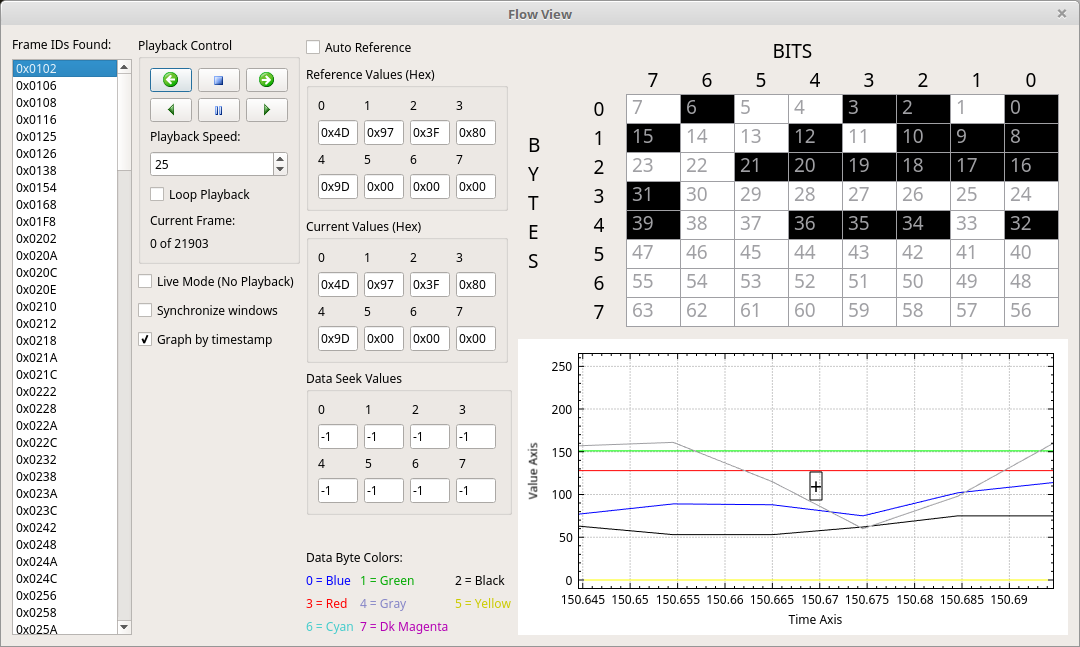
Task: Play forward with the right triangle button
Action: tap(267, 110)
